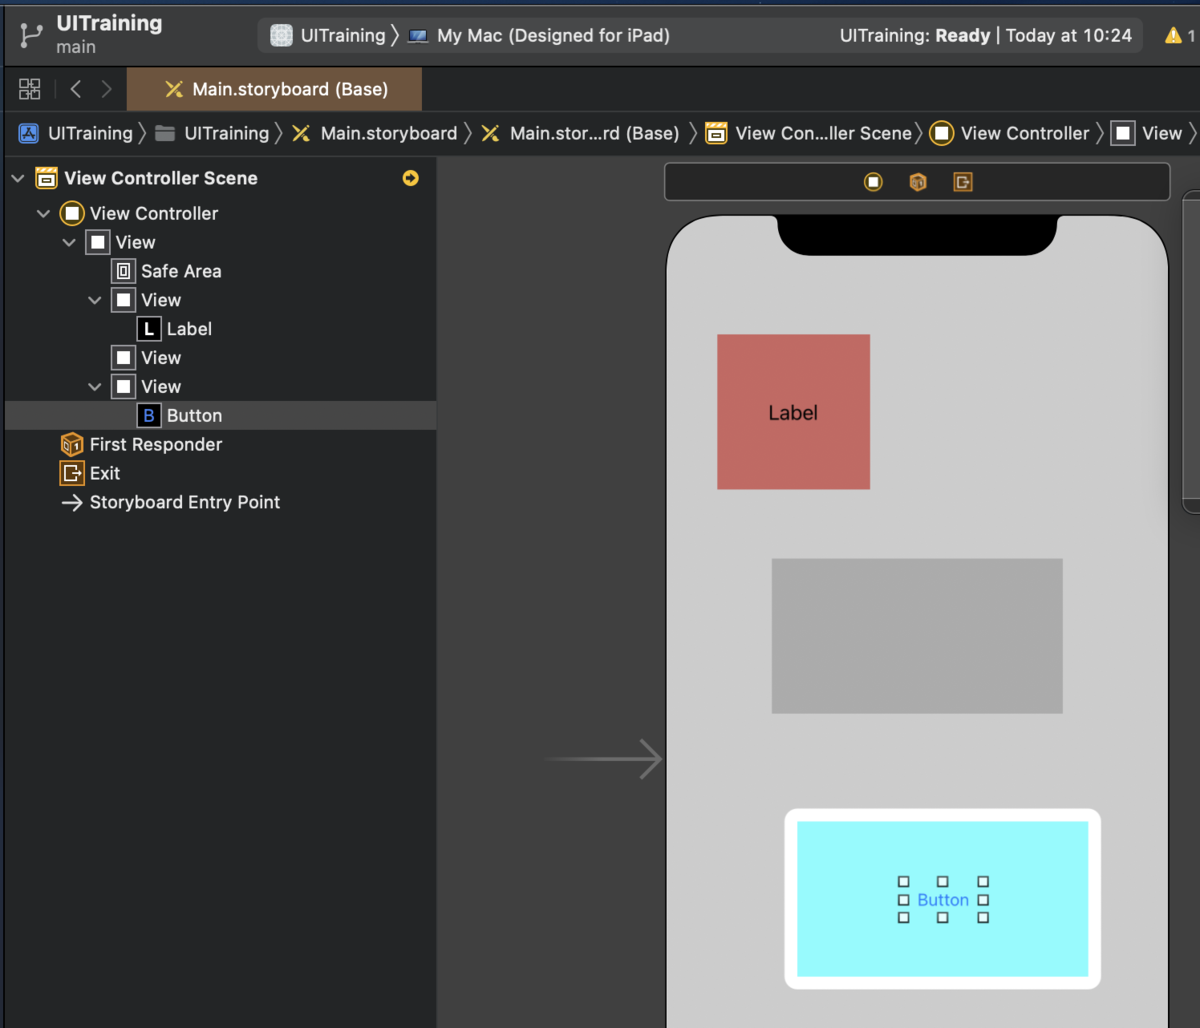Click the Label row L icon
This screenshot has height=1028, width=1200.
149,329
